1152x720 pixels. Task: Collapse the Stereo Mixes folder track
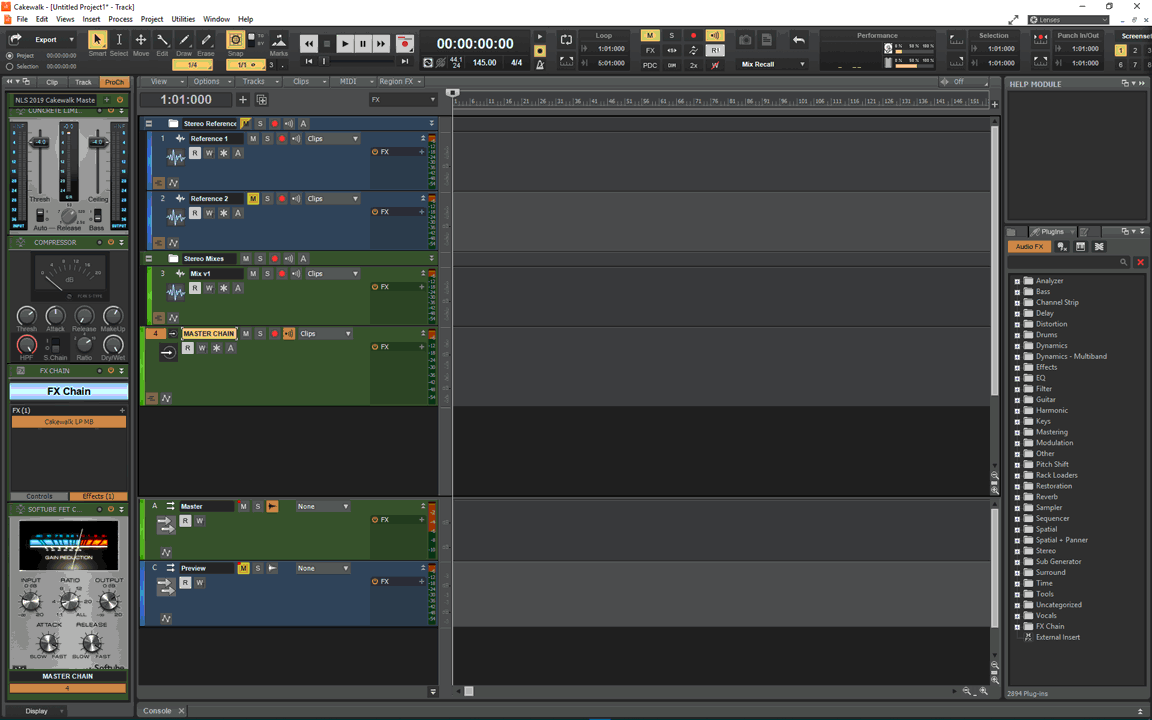[149, 259]
